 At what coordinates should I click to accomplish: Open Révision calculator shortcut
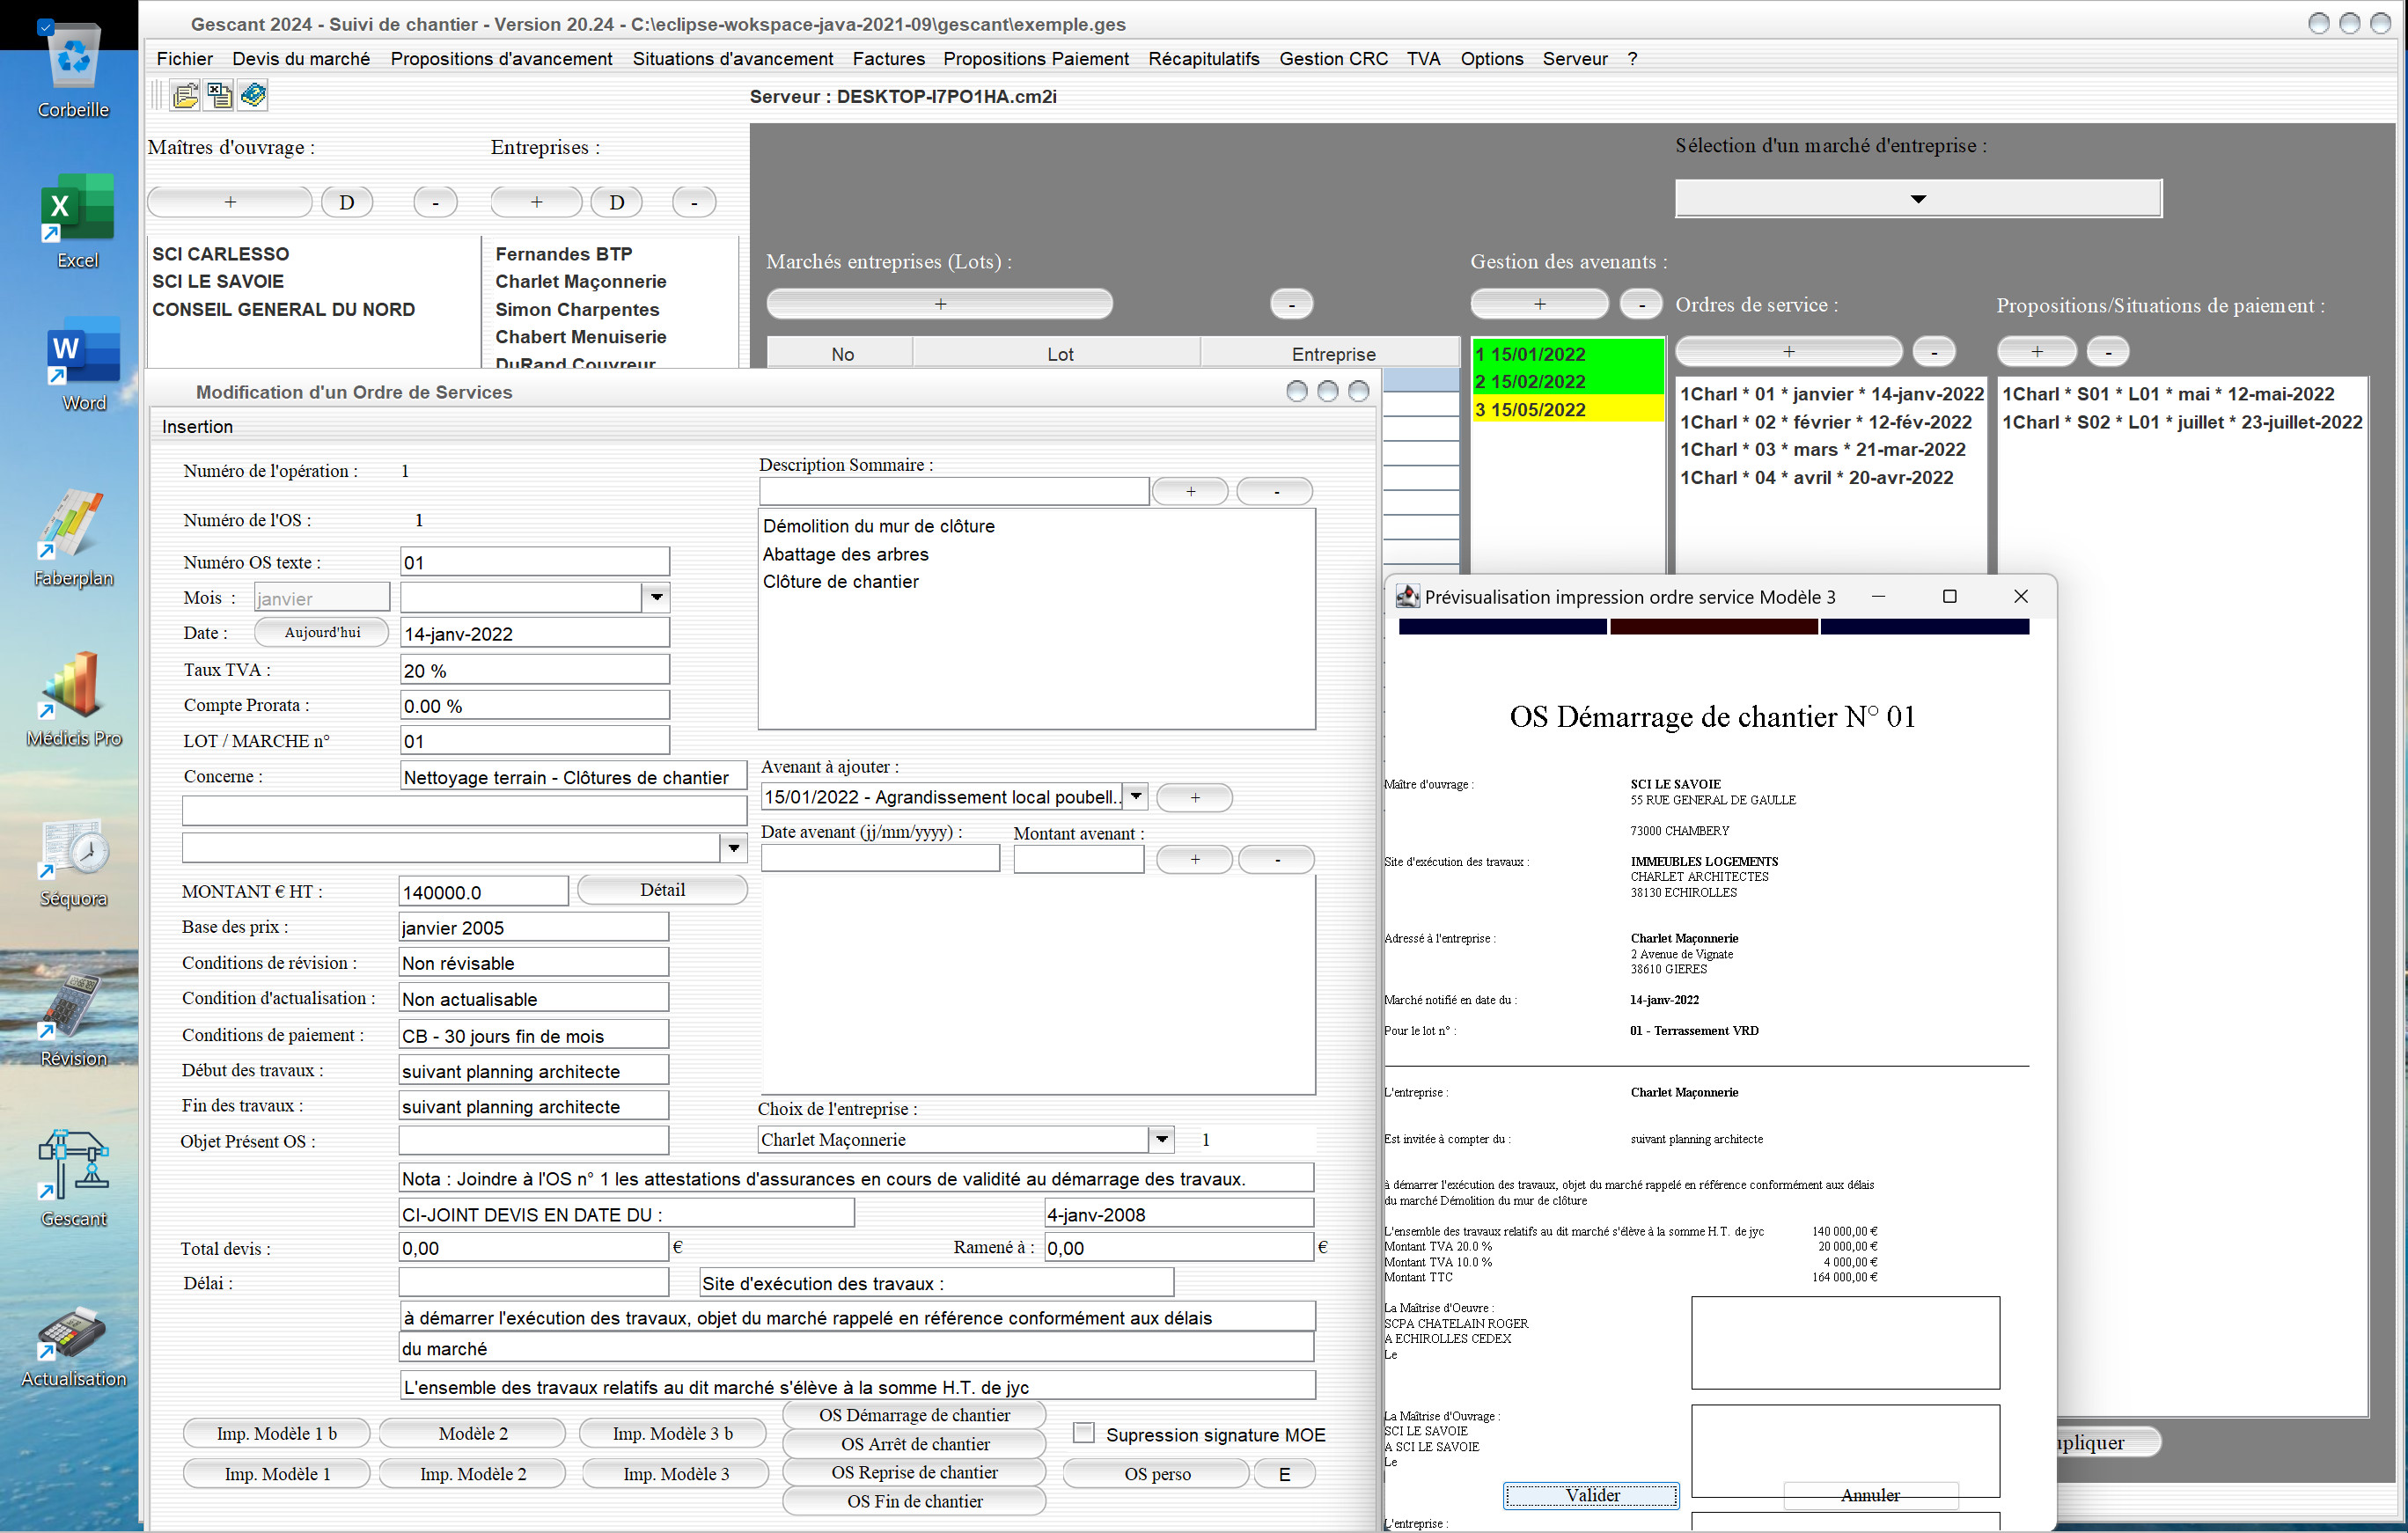click(73, 1020)
